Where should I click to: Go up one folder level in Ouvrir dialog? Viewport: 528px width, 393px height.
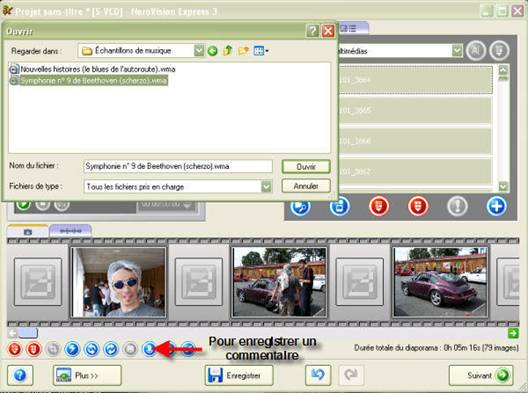coord(228,51)
